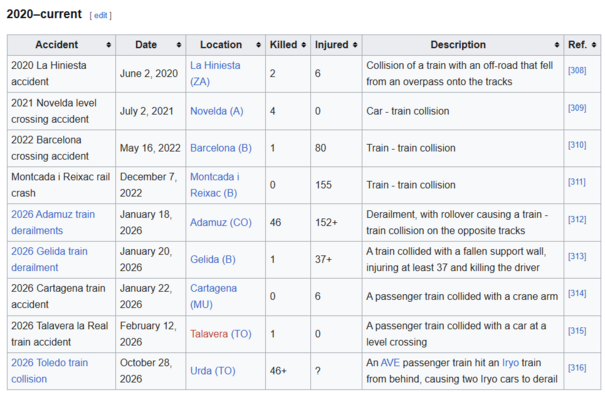This screenshot has width=605, height=400.
Task: Open La Hiniesta (ZA) location link
Action: tap(215, 73)
